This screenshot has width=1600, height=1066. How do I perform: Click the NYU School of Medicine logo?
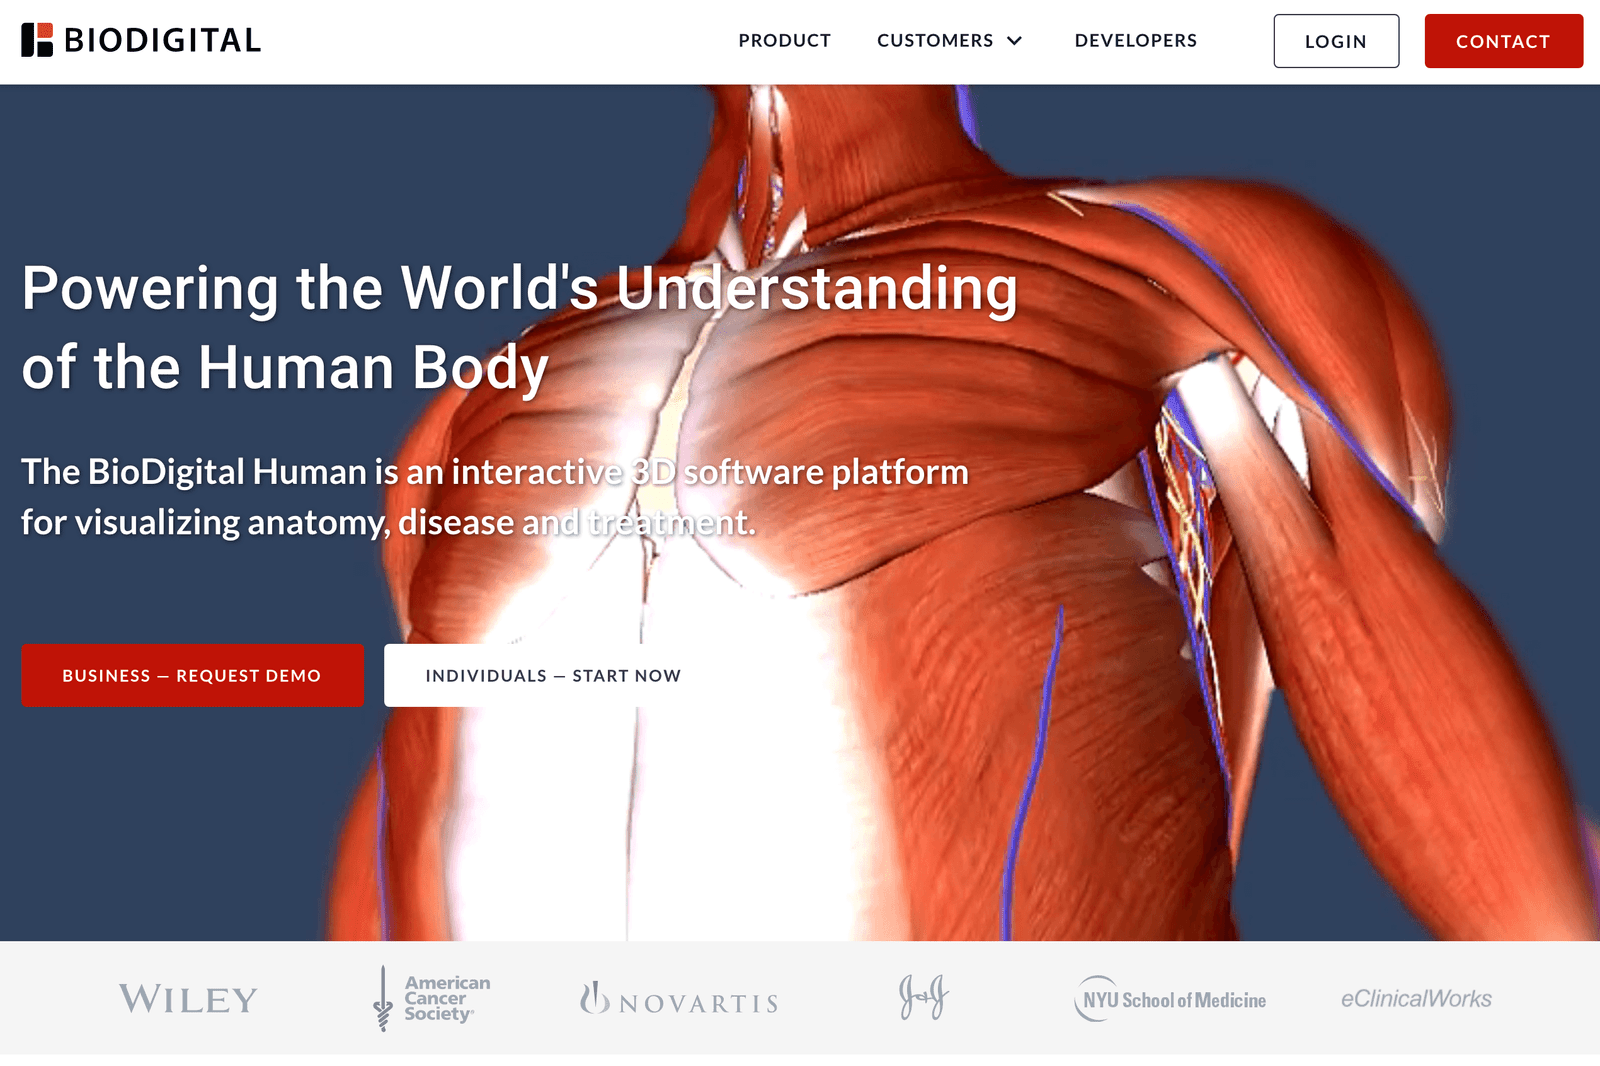pyautogui.click(x=1170, y=999)
